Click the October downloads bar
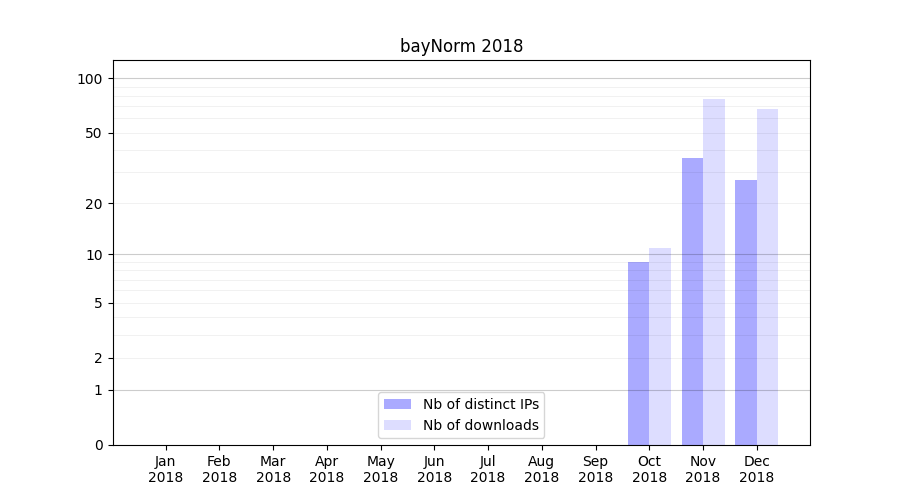The height and width of the screenshot is (500, 900). click(660, 346)
